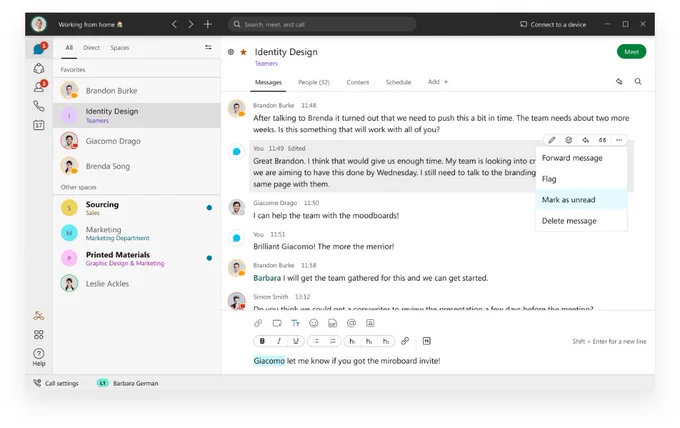Screen dimensions: 680x428
Task: Open the Messaging tab in the sidebar
Action: pyautogui.click(x=39, y=49)
